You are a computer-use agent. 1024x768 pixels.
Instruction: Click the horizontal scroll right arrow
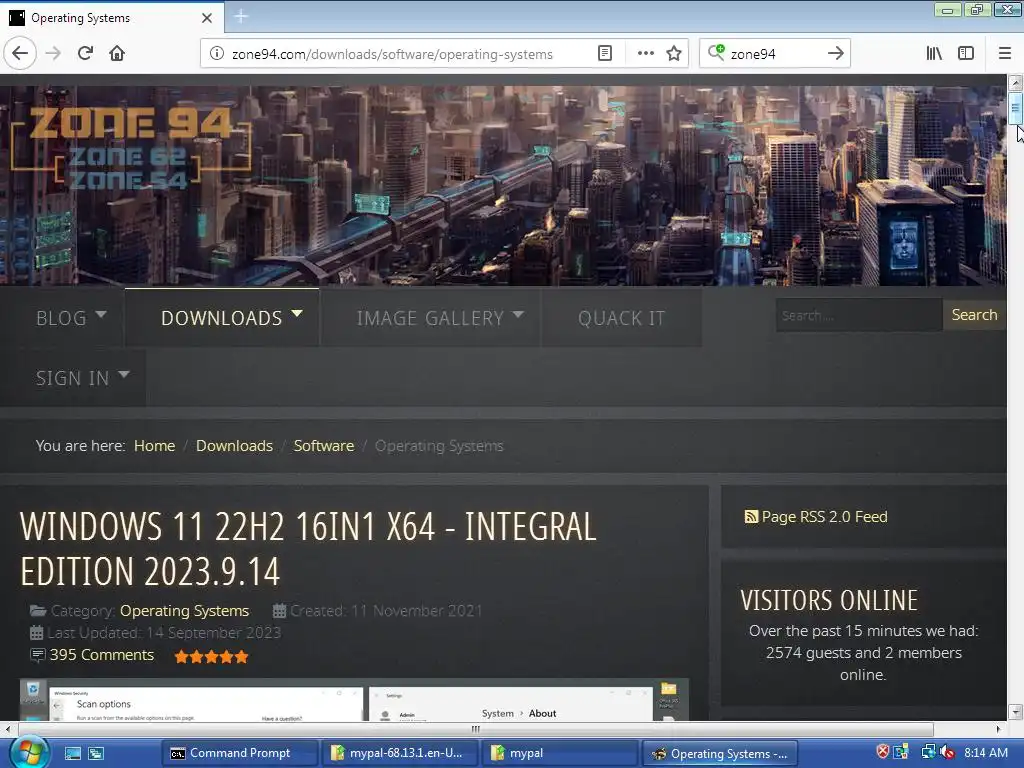pos(998,729)
